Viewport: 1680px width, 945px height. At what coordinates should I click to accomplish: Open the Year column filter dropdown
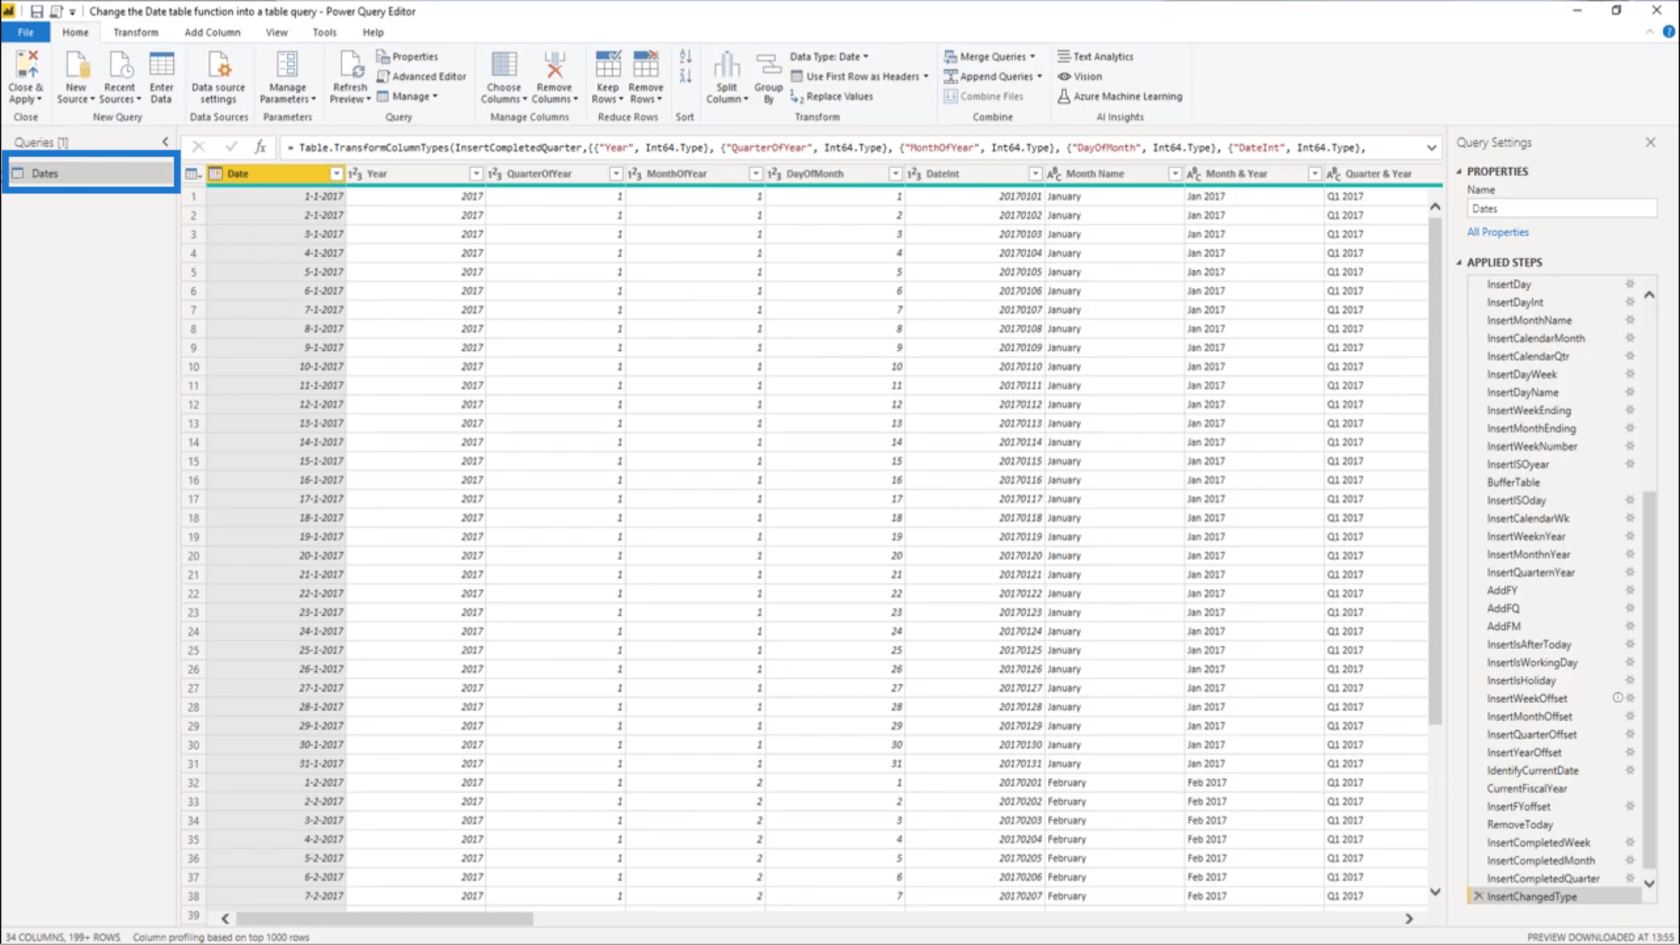click(x=476, y=174)
